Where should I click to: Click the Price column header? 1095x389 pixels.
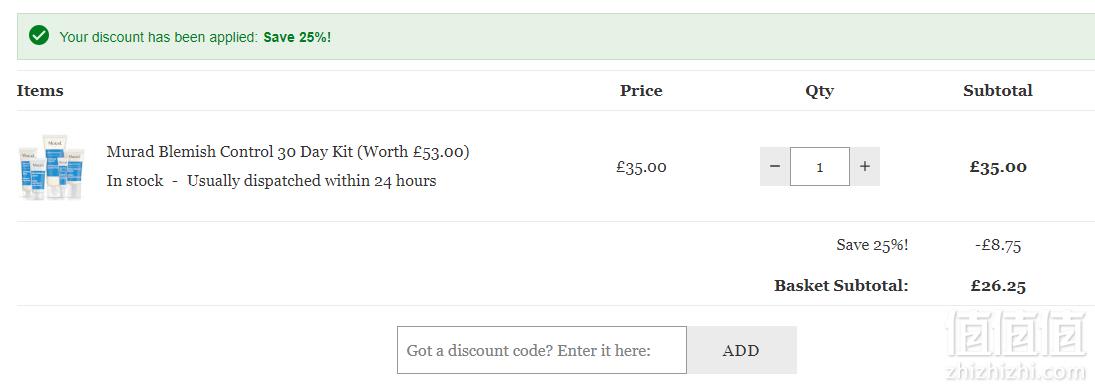(x=641, y=91)
